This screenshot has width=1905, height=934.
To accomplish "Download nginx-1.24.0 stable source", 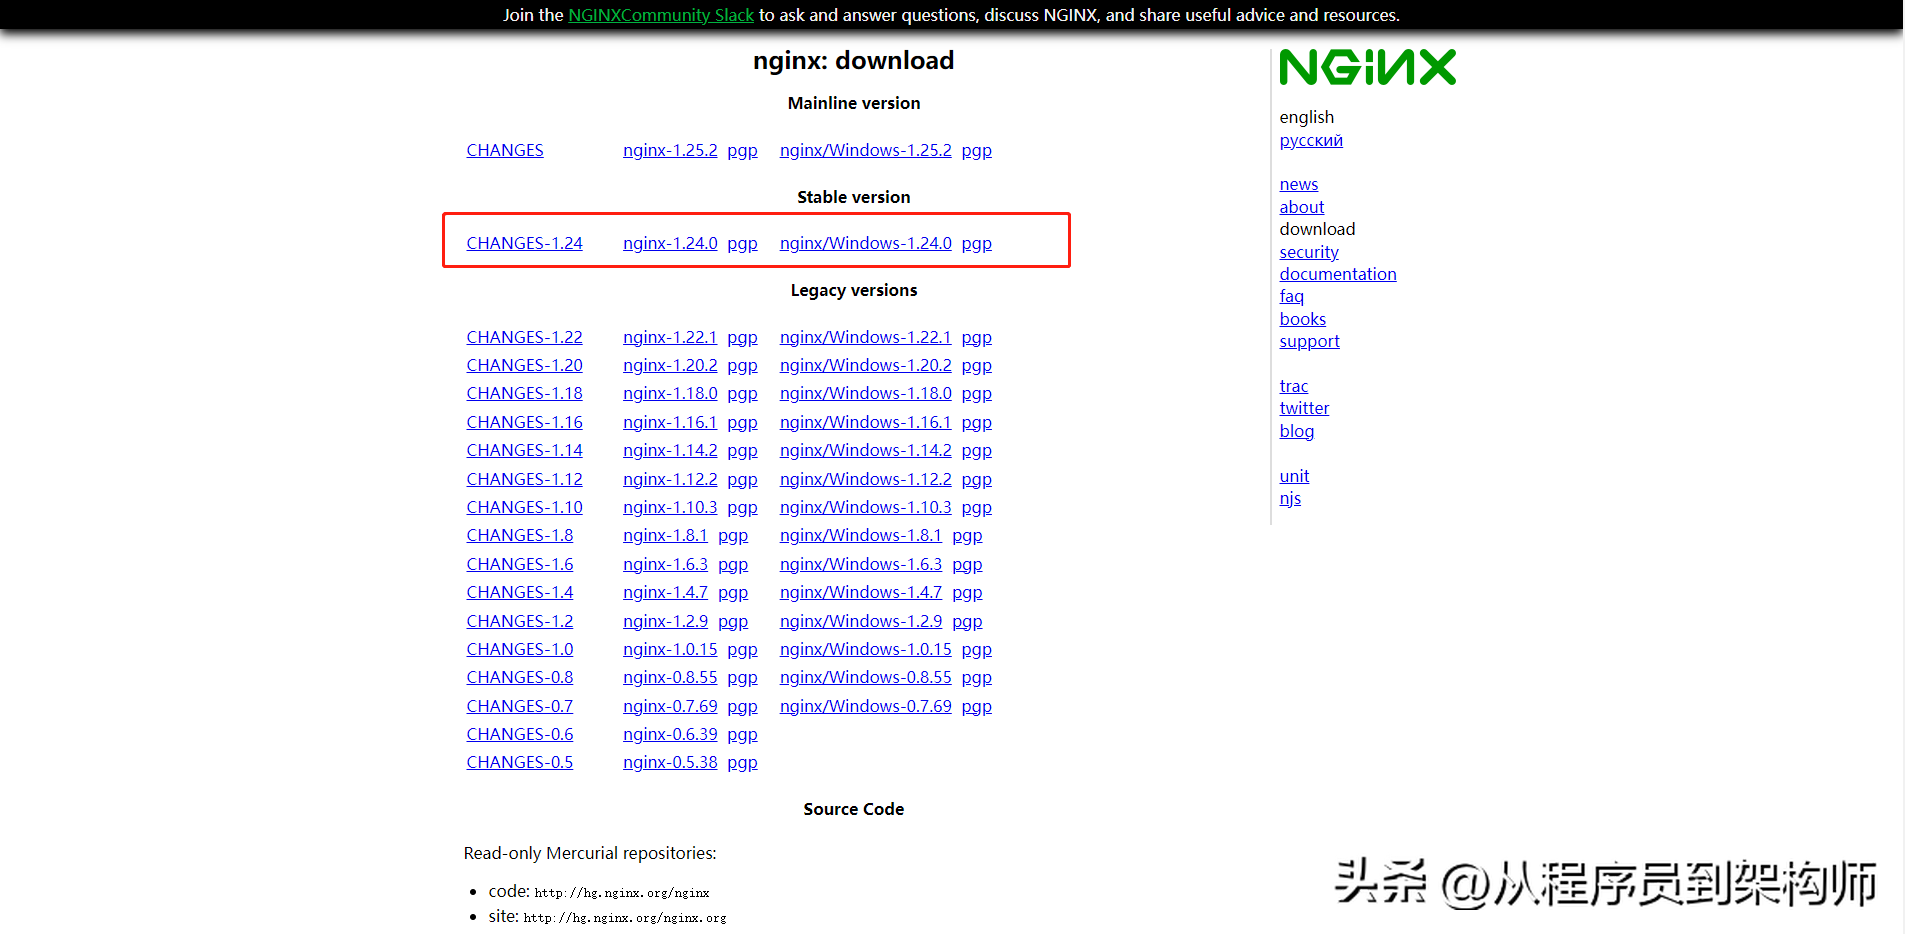I will (x=670, y=243).
